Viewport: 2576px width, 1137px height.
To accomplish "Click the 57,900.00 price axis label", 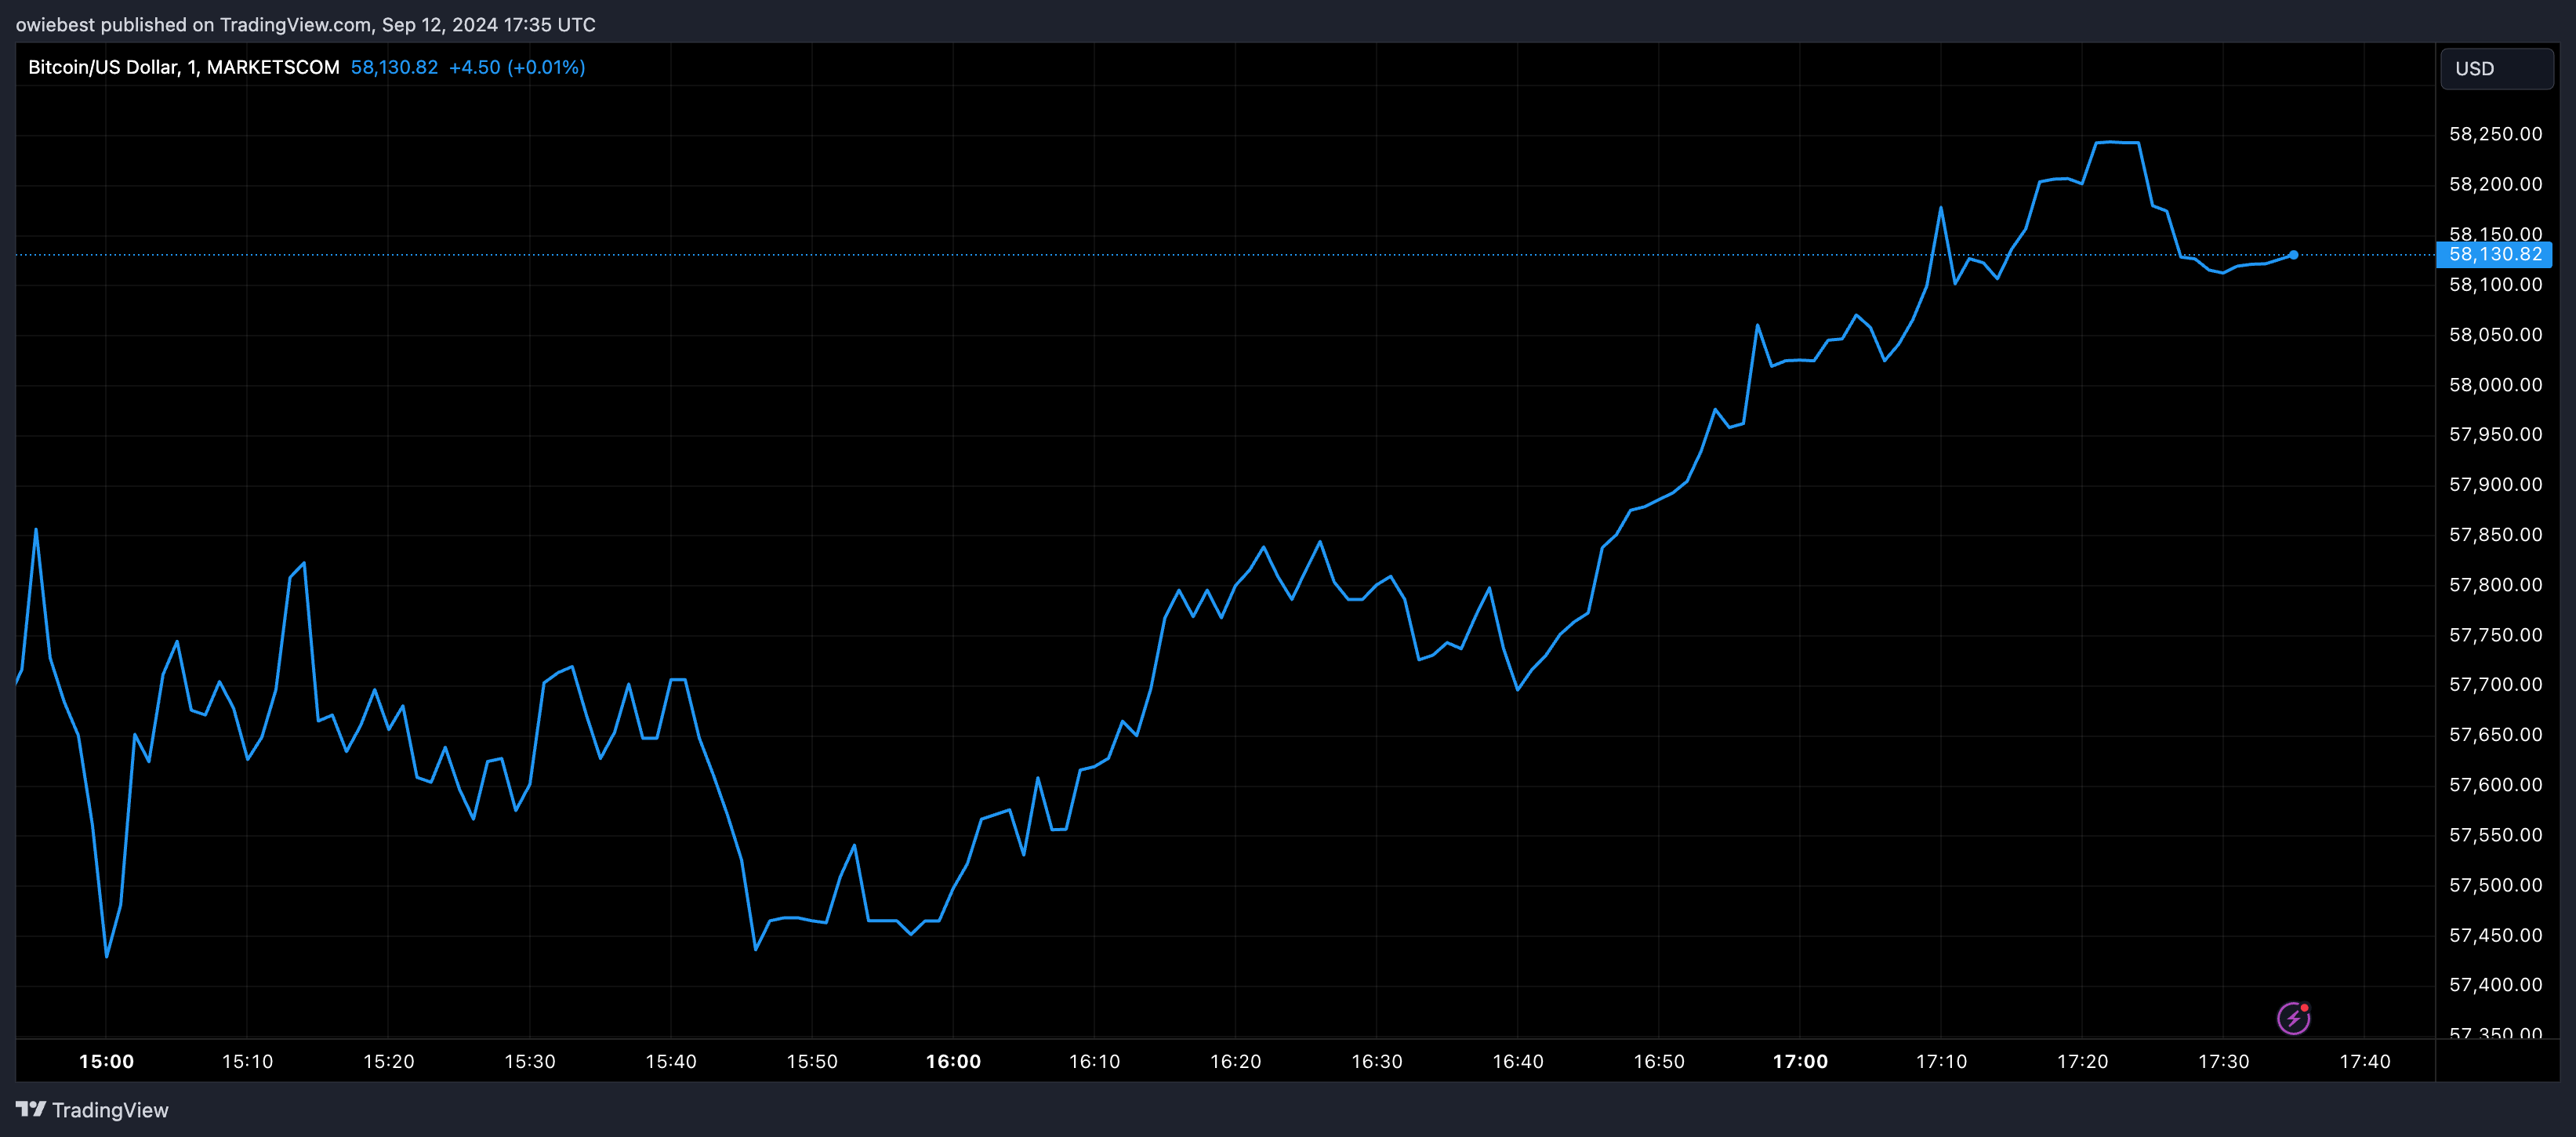I will [2495, 484].
